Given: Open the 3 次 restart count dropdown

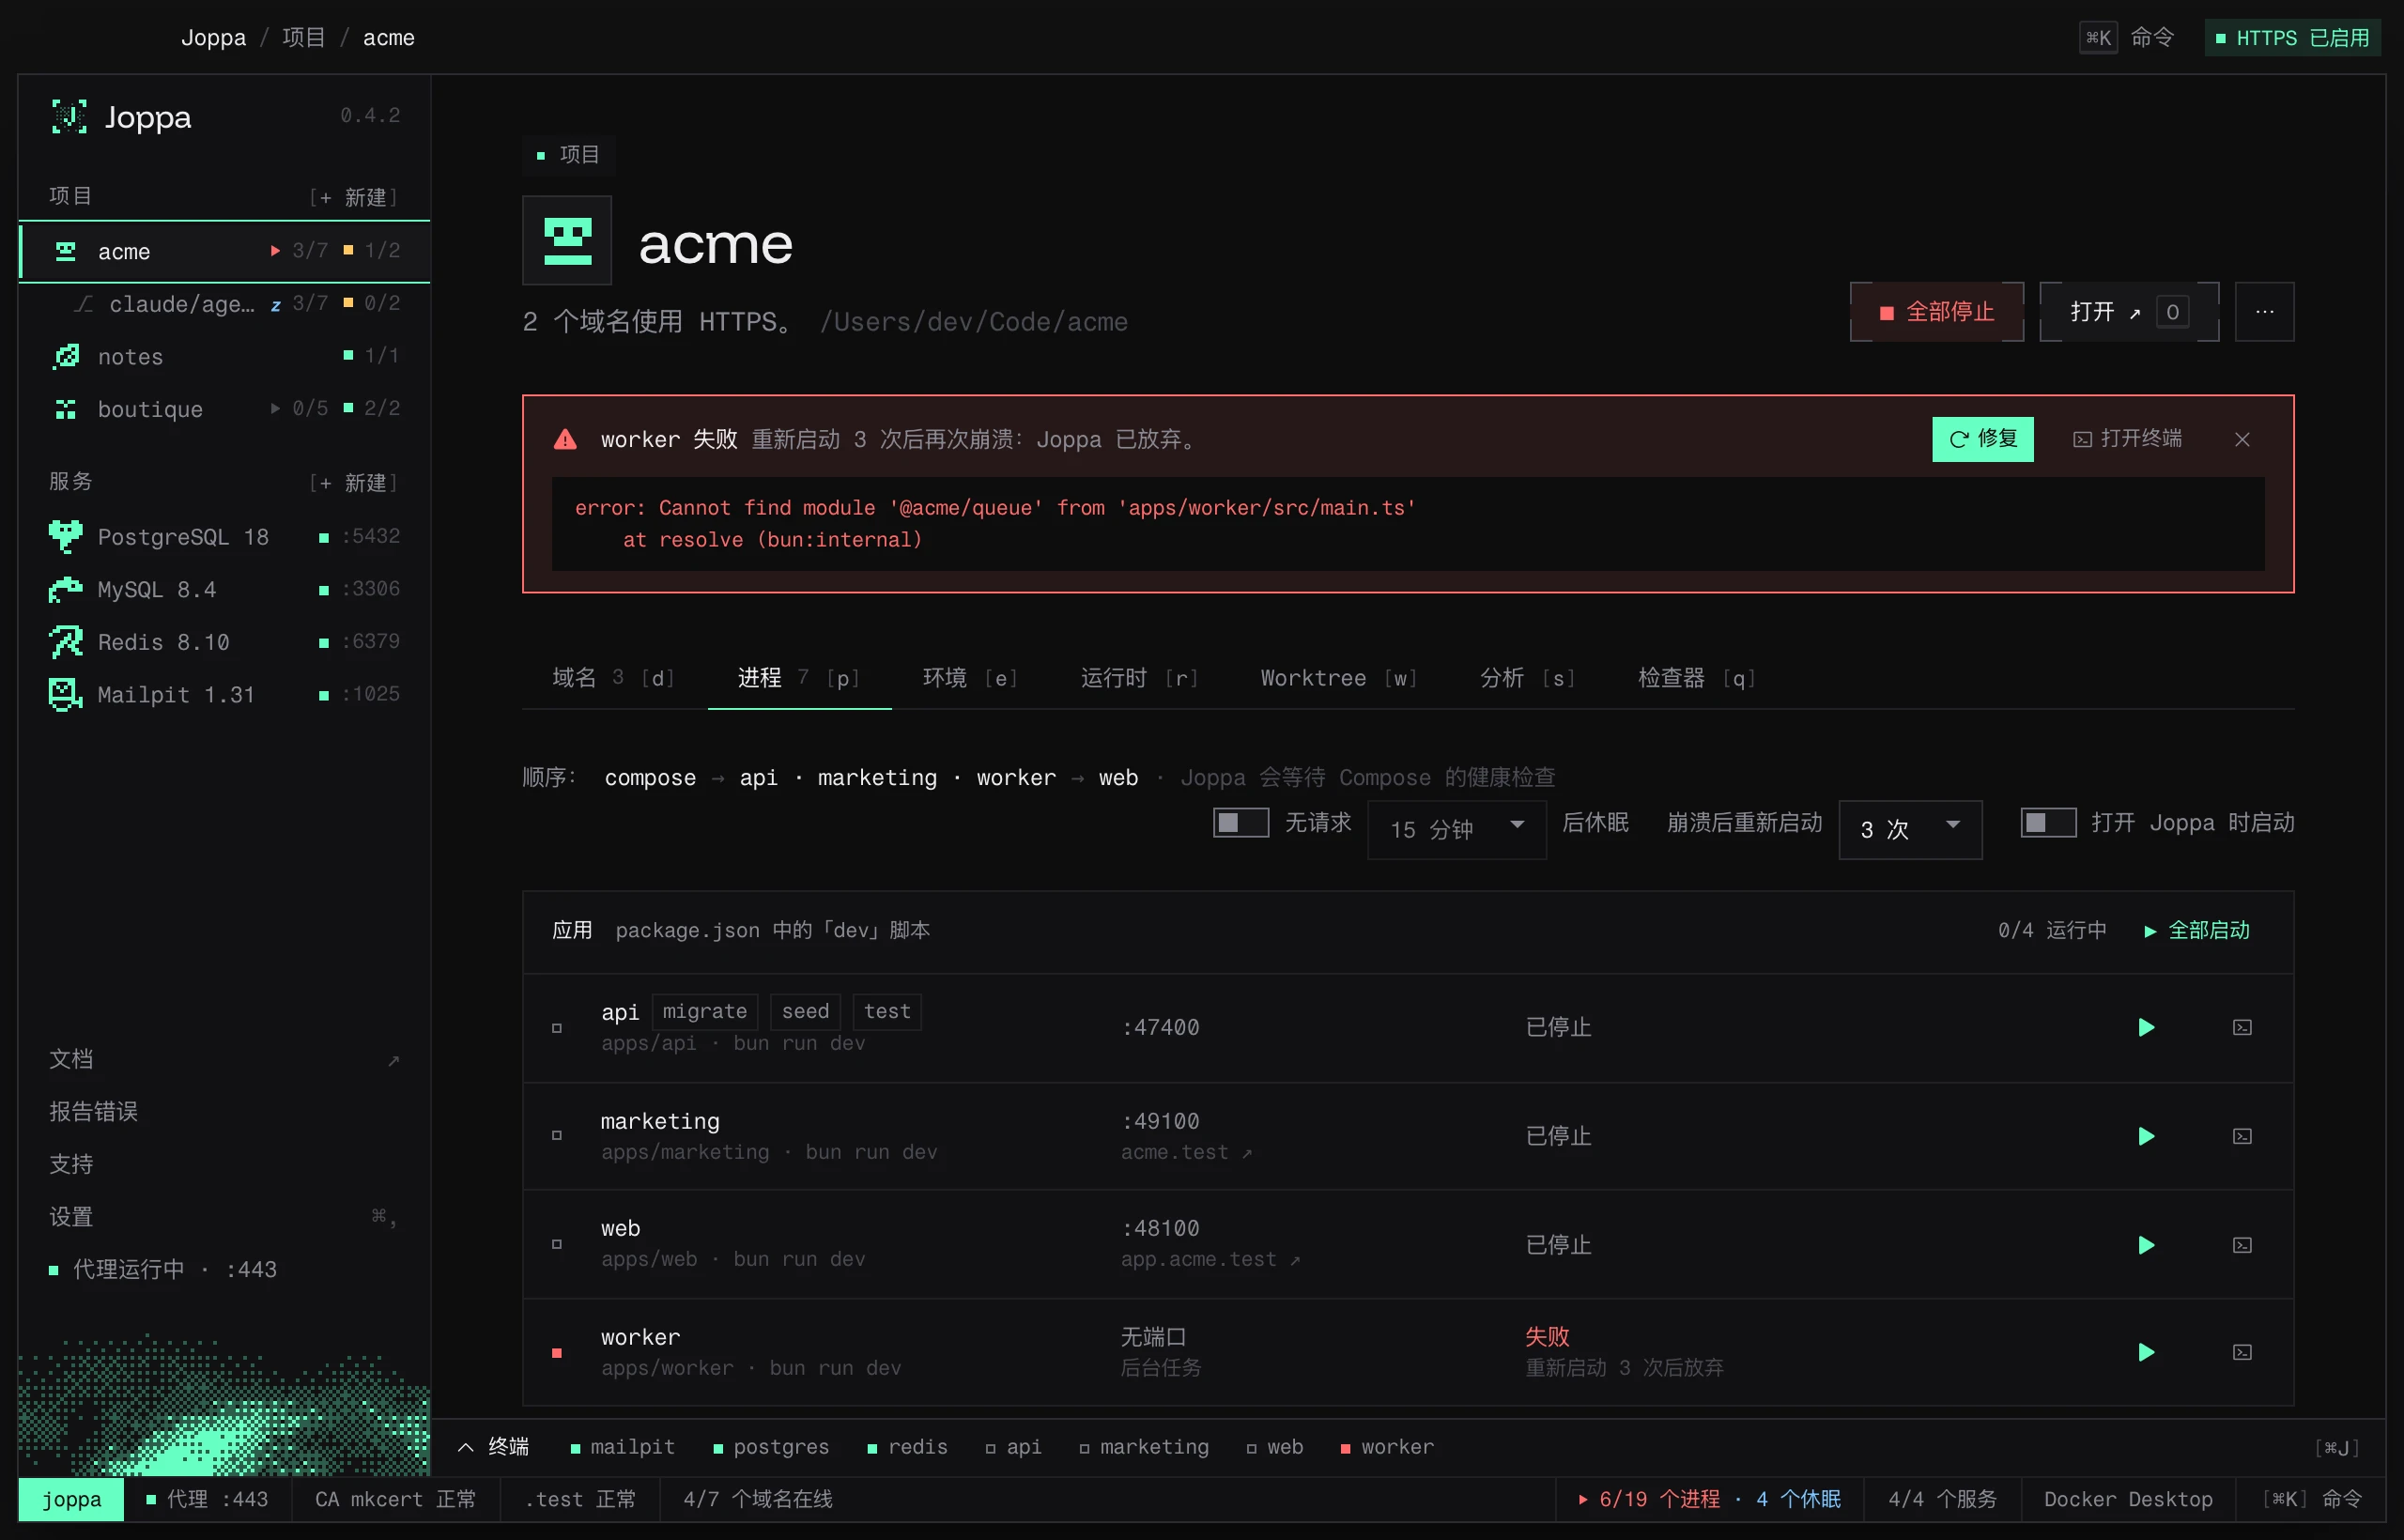Looking at the screenshot, I should pyautogui.click(x=1910, y=829).
